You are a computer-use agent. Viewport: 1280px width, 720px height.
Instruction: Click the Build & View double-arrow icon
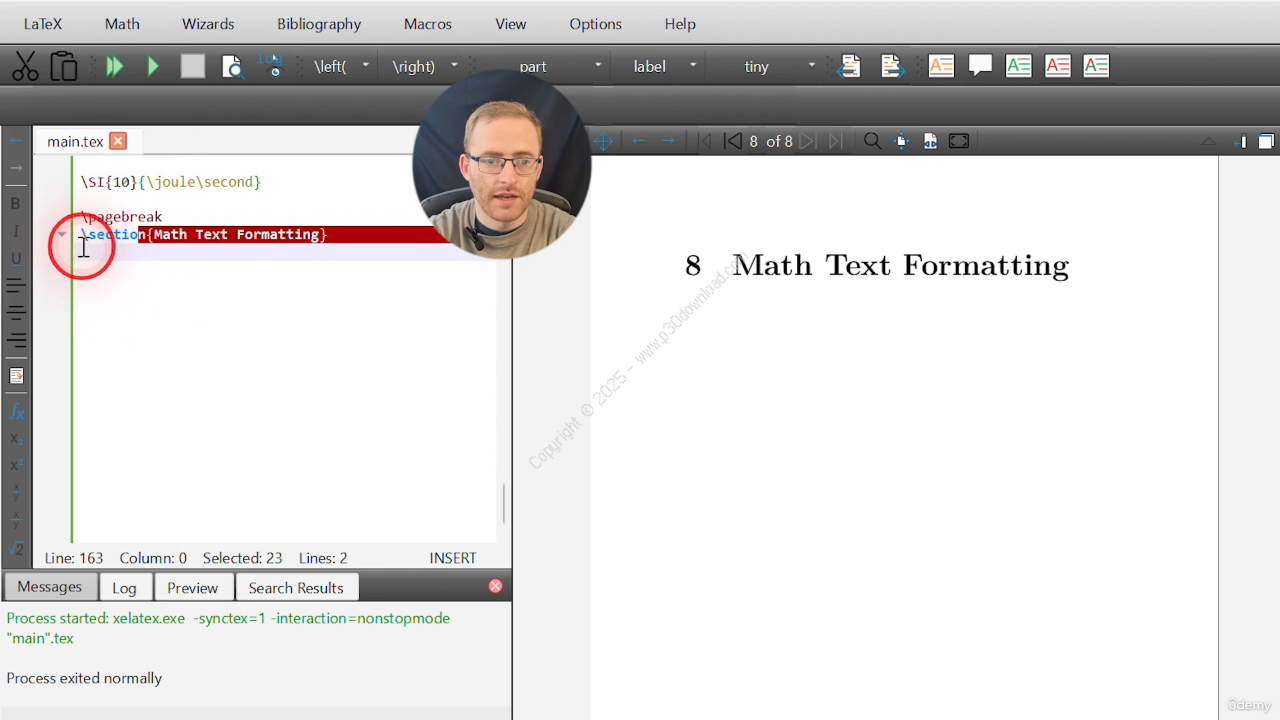pyautogui.click(x=114, y=67)
